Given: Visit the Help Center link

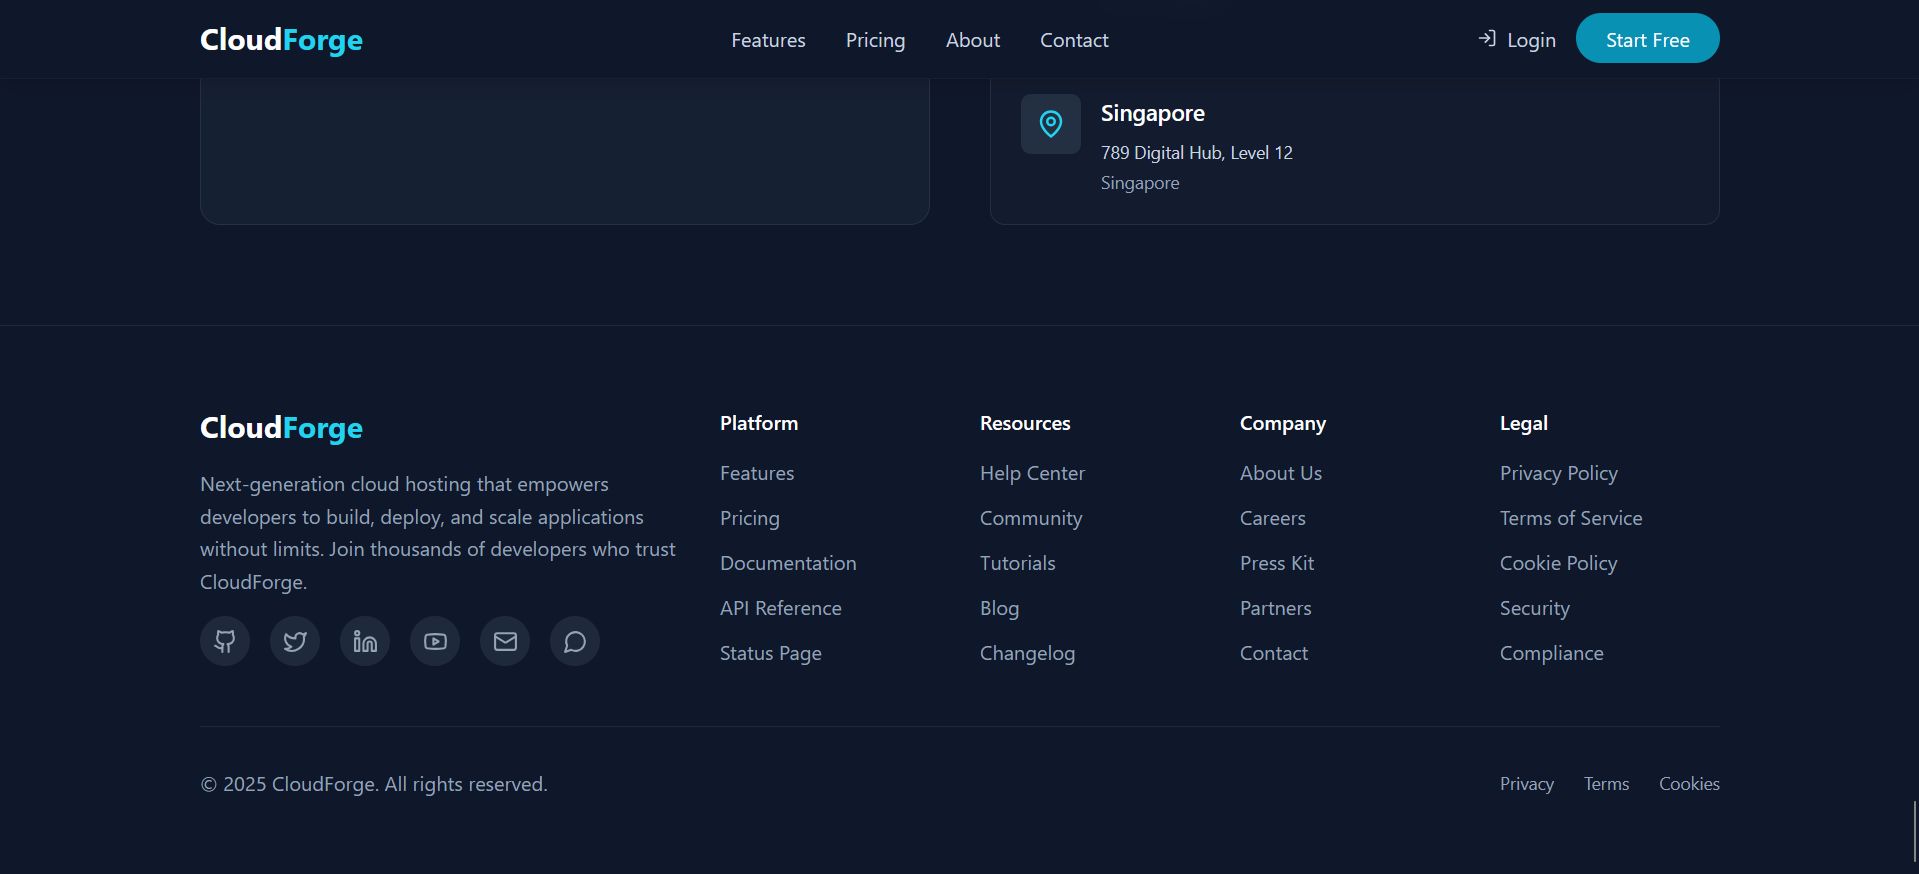Looking at the screenshot, I should (1032, 473).
